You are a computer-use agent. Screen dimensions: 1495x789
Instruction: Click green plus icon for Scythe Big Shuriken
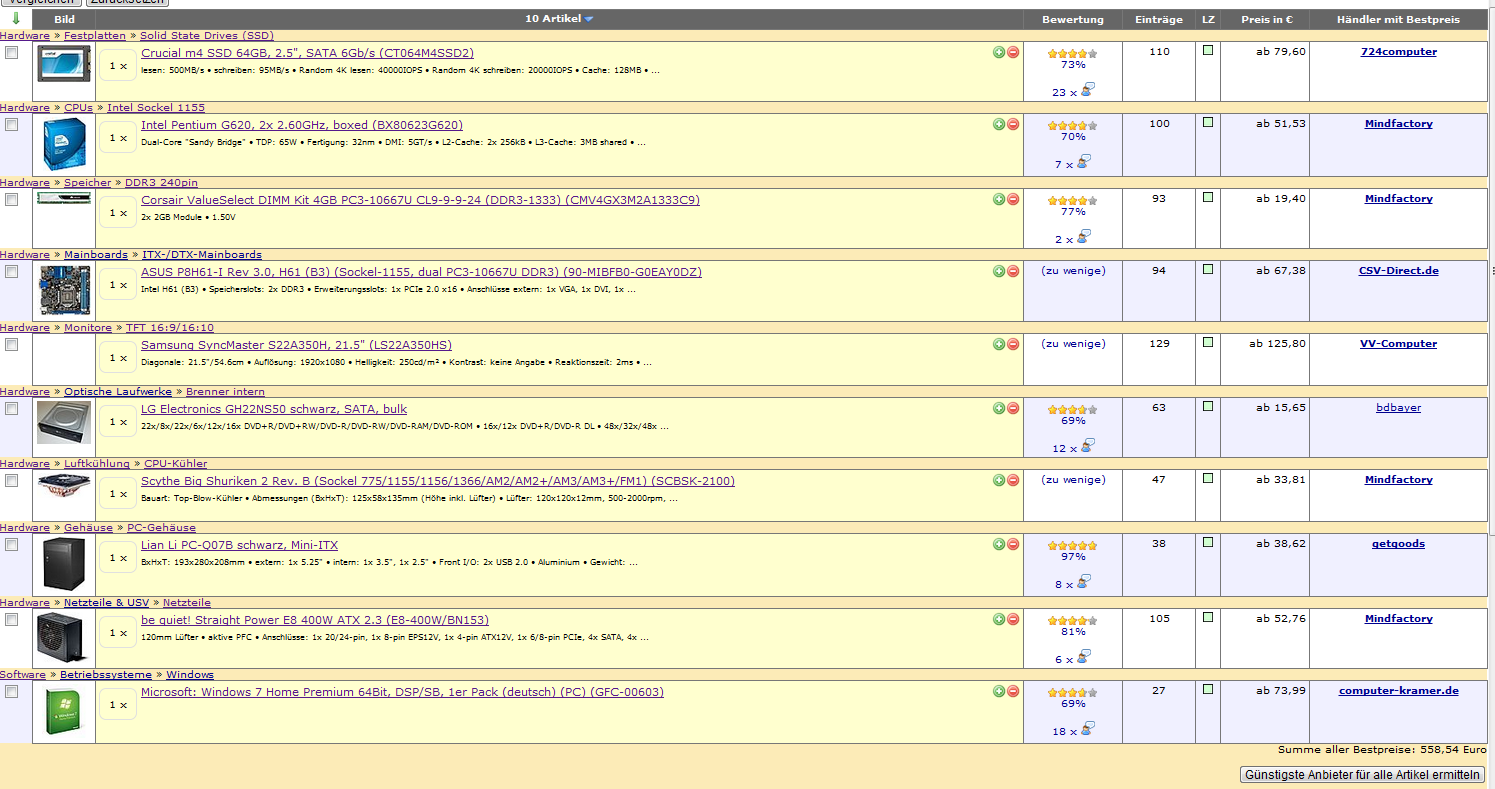click(x=999, y=480)
